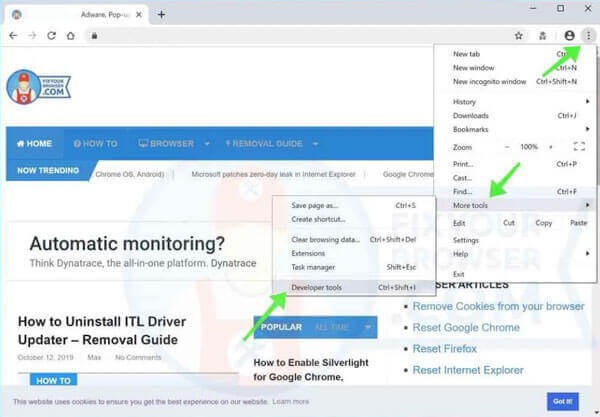600x417 pixels.
Task: Open the Reset Firefox link
Action: point(444,349)
